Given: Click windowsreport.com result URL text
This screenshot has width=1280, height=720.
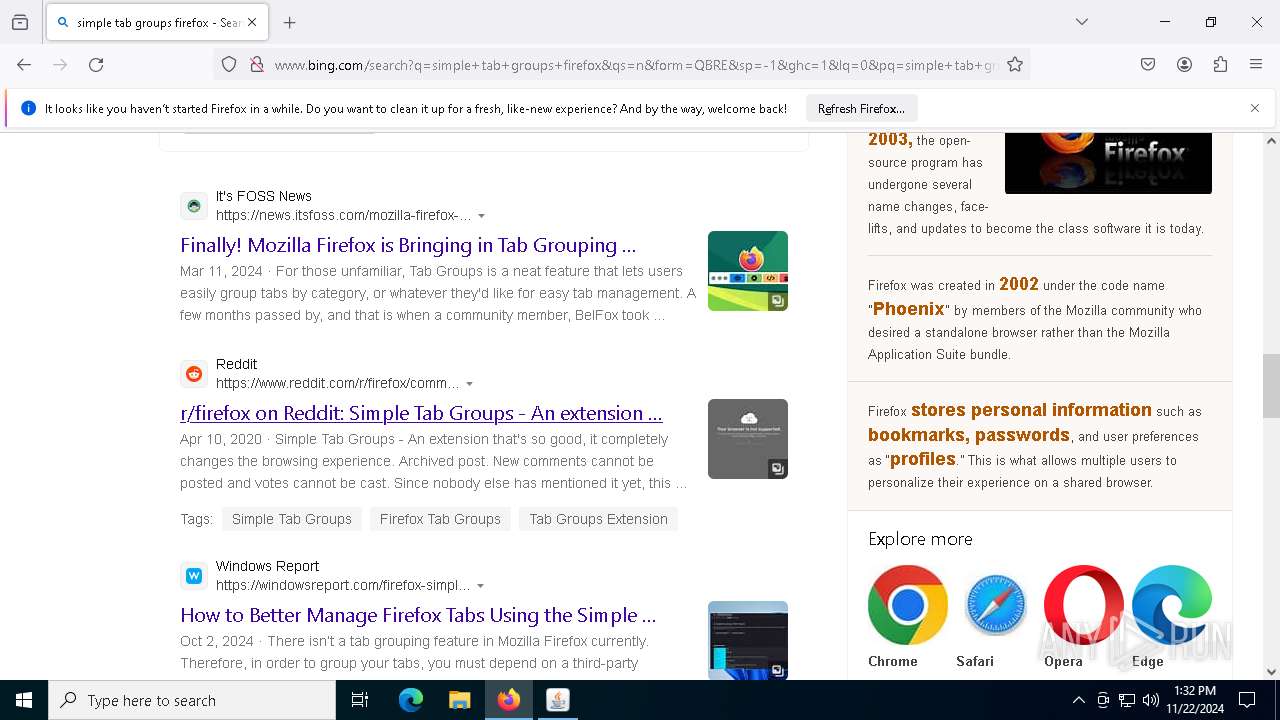Looking at the screenshot, I should tap(343, 585).
